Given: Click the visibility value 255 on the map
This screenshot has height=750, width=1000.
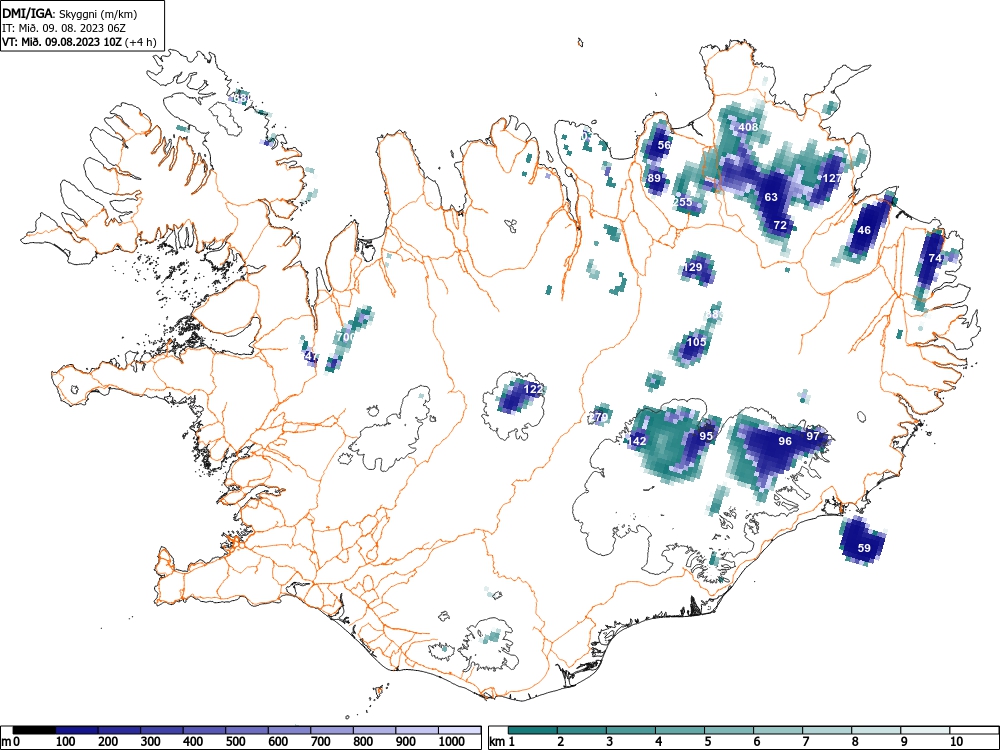Looking at the screenshot, I should pos(682,202).
